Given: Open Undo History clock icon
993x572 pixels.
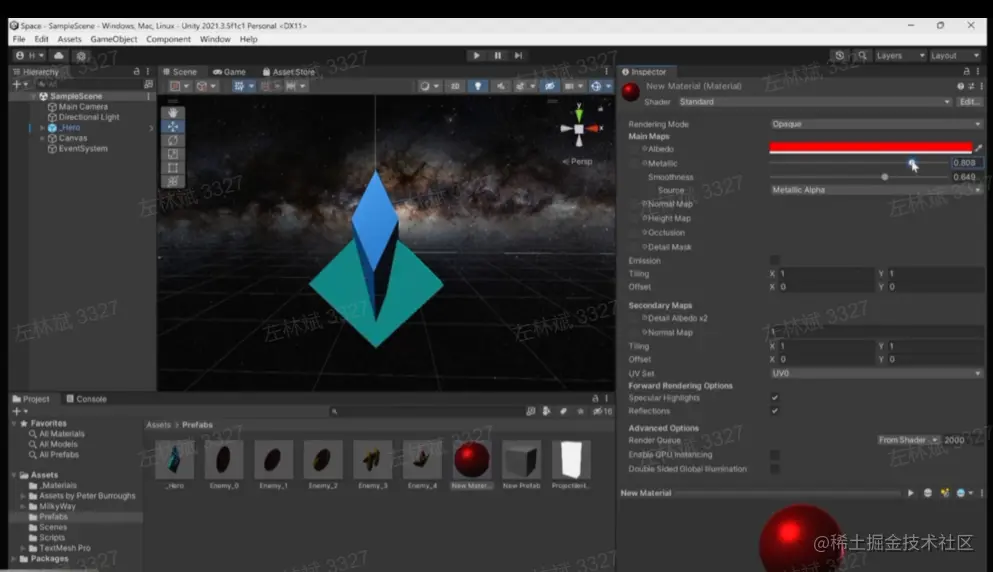Looking at the screenshot, I should tap(840, 56).
